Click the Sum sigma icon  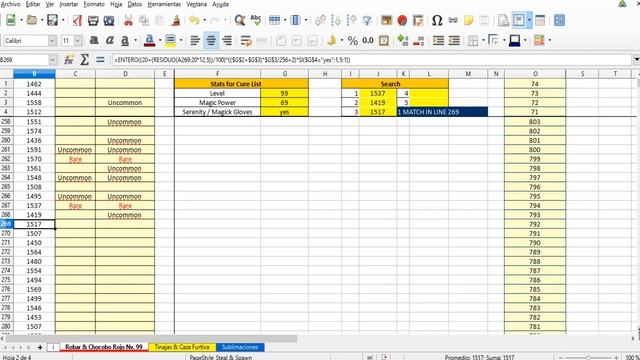coord(84,60)
